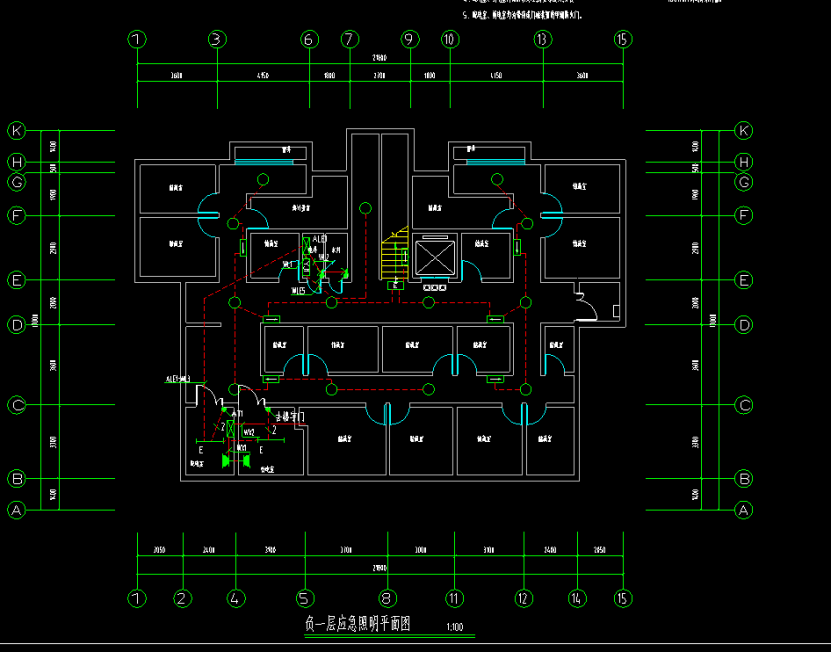Click the green exit sign below staircase

point(397,284)
